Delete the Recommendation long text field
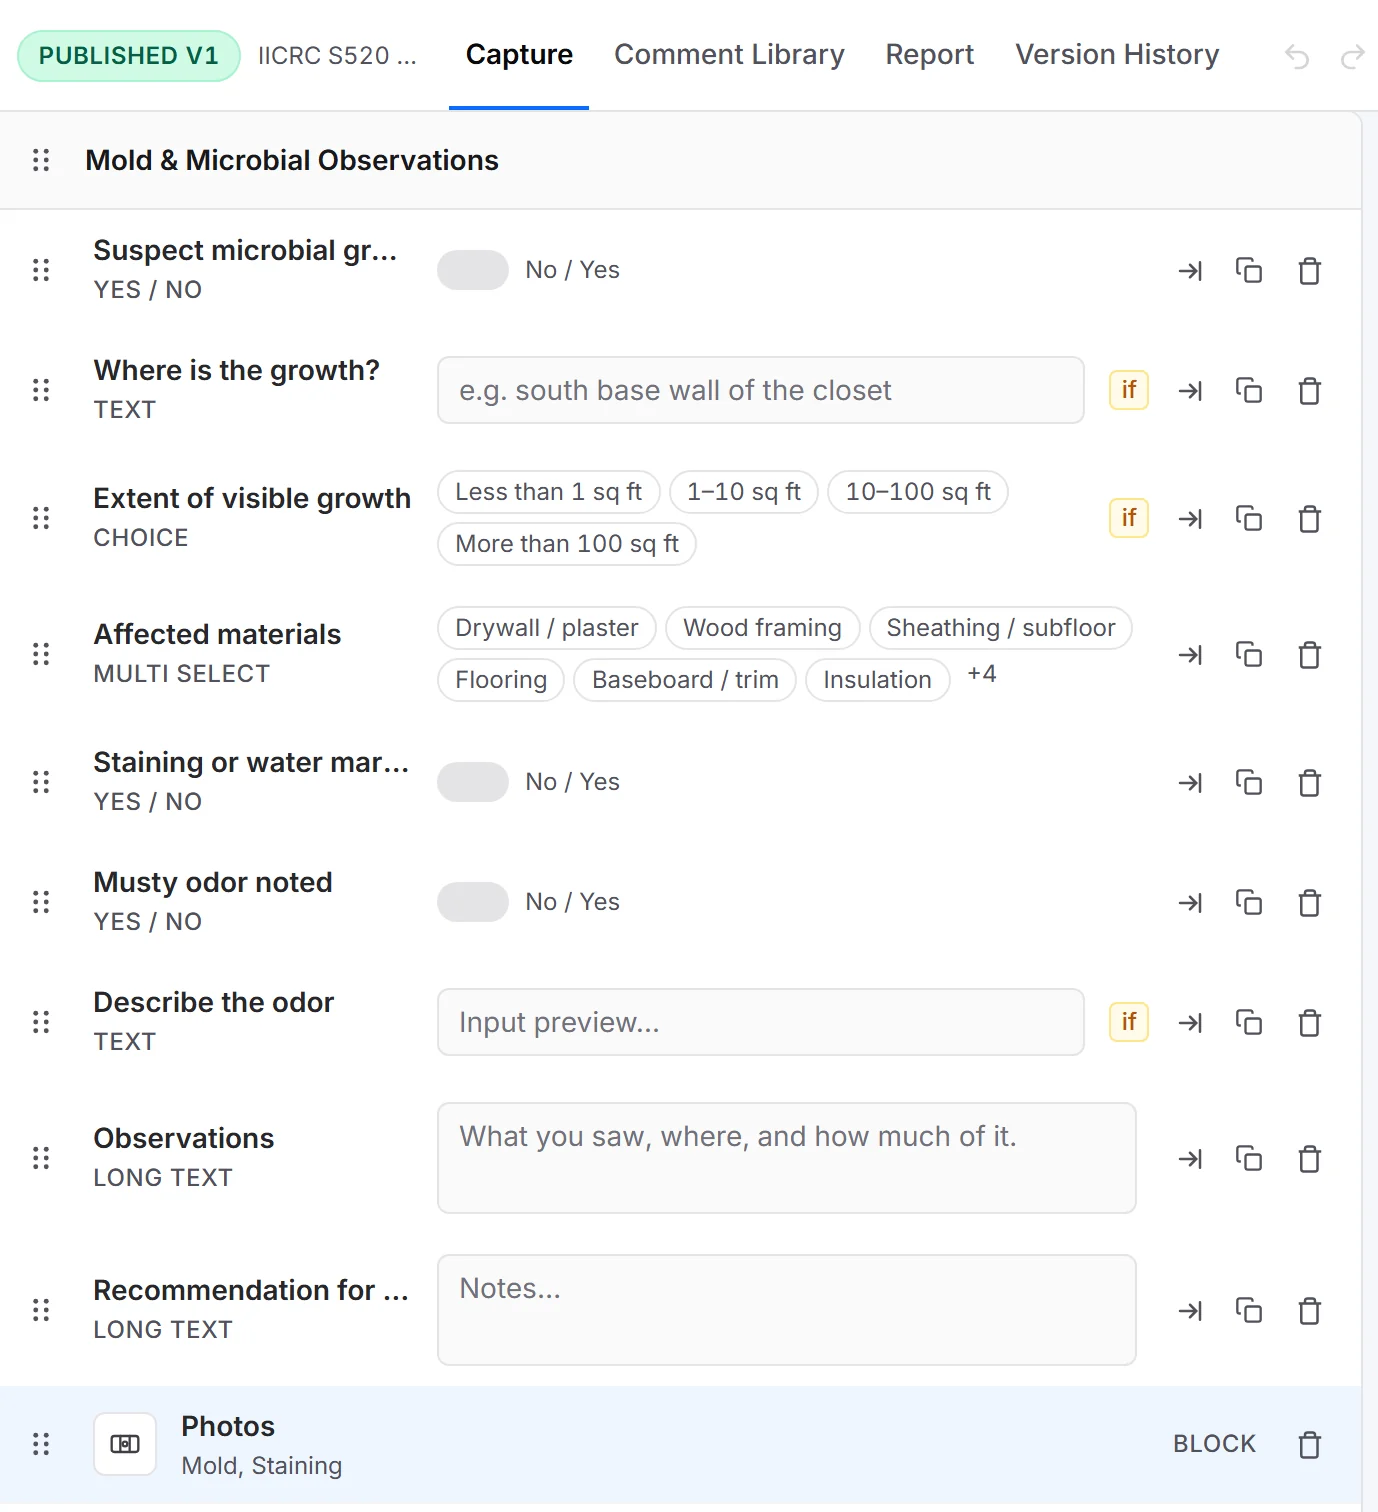1378x1512 pixels. coord(1309,1310)
